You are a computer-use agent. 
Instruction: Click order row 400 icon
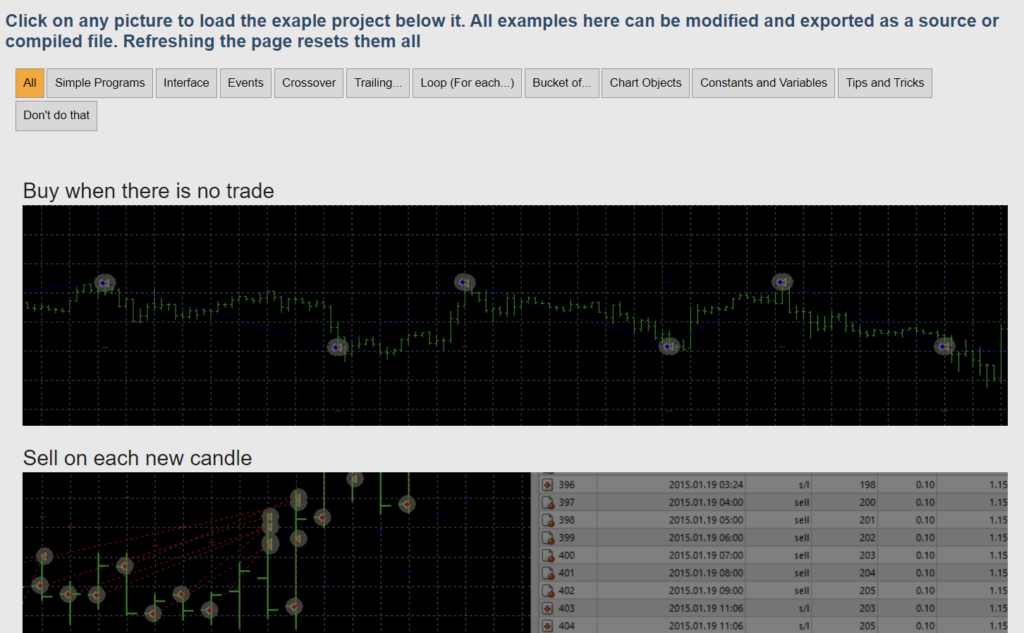point(547,555)
